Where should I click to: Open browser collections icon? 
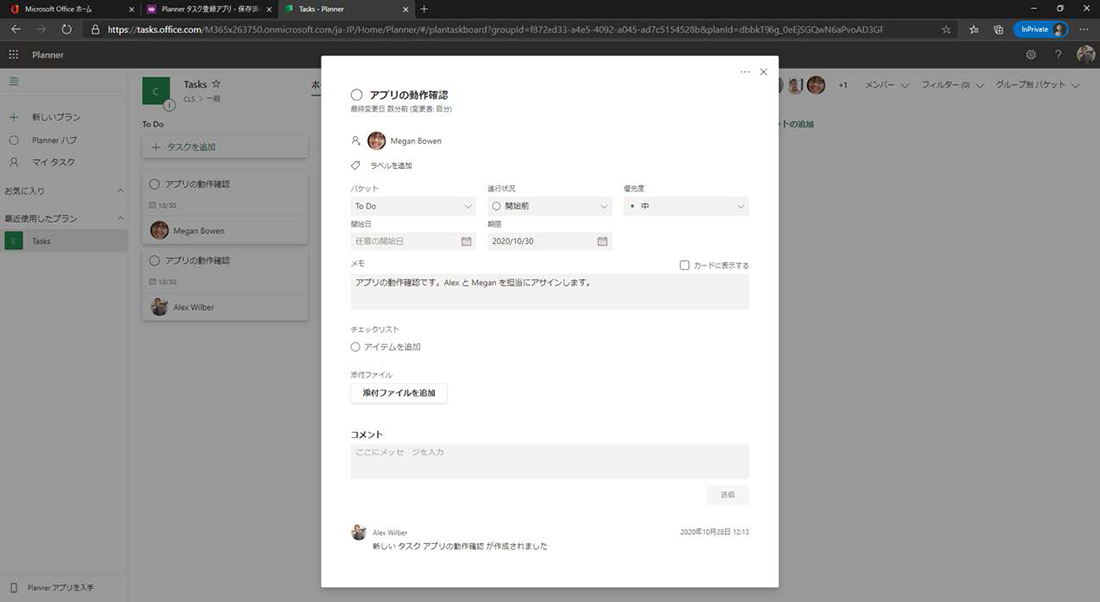pyautogui.click(x=998, y=29)
